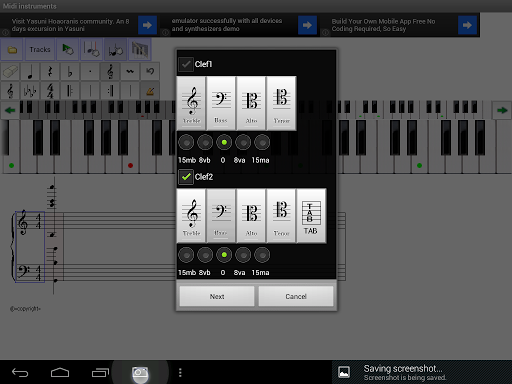Click the eraser tool icon
The image size is (512, 384).
pyautogui.click(x=10, y=71)
